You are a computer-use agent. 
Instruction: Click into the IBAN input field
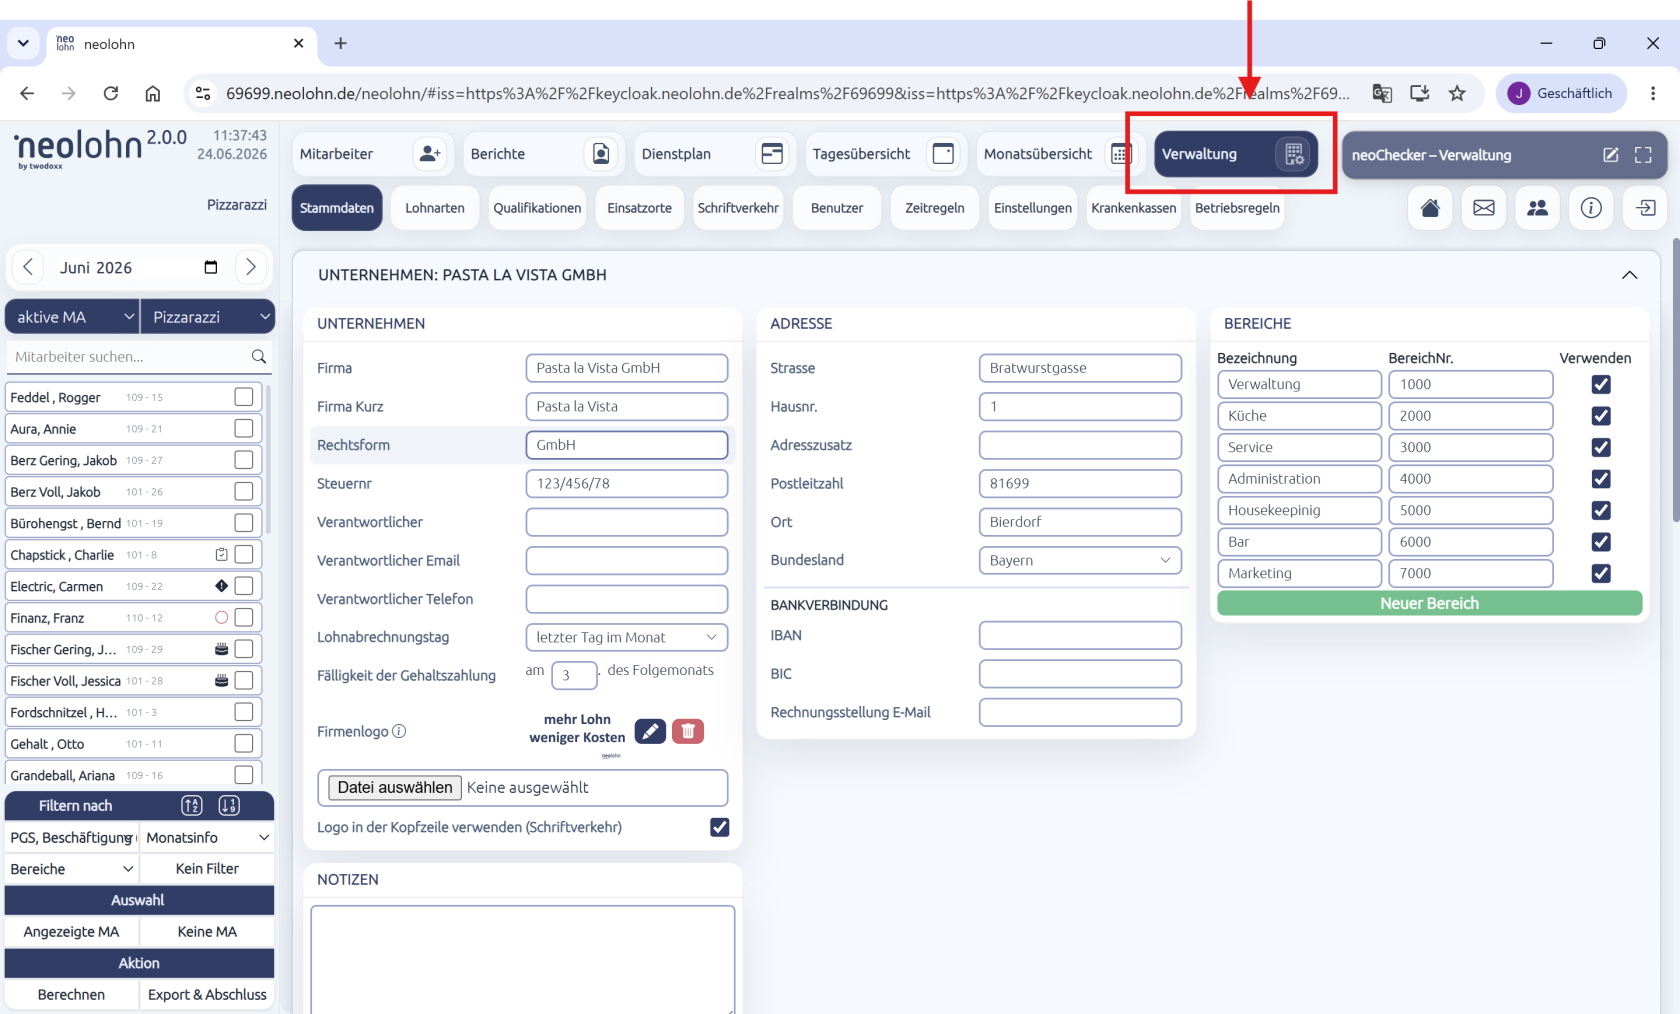point(1080,635)
